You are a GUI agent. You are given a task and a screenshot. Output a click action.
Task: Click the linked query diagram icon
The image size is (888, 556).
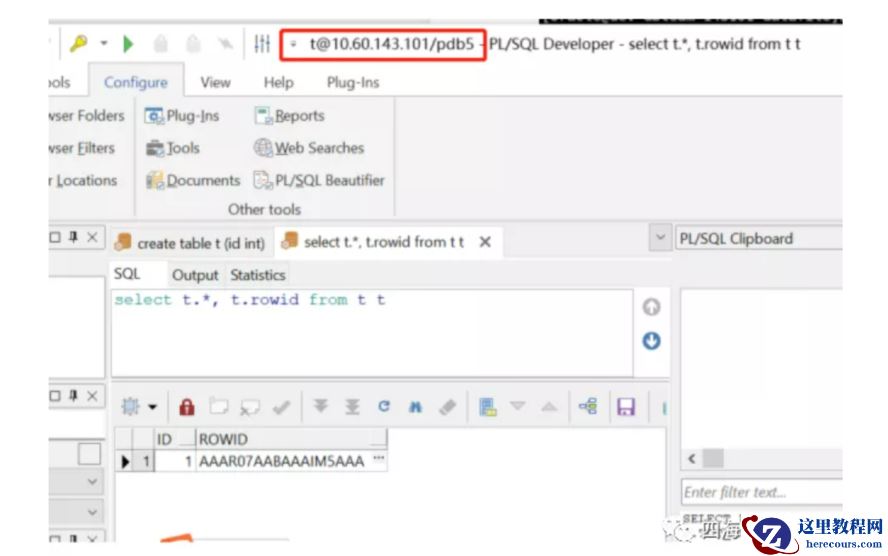click(x=588, y=407)
